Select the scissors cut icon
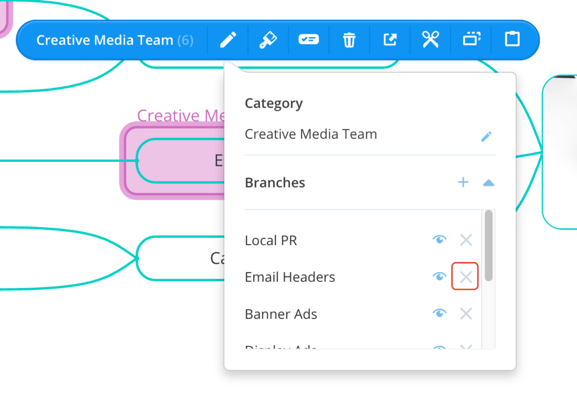577x393 pixels. (x=431, y=39)
